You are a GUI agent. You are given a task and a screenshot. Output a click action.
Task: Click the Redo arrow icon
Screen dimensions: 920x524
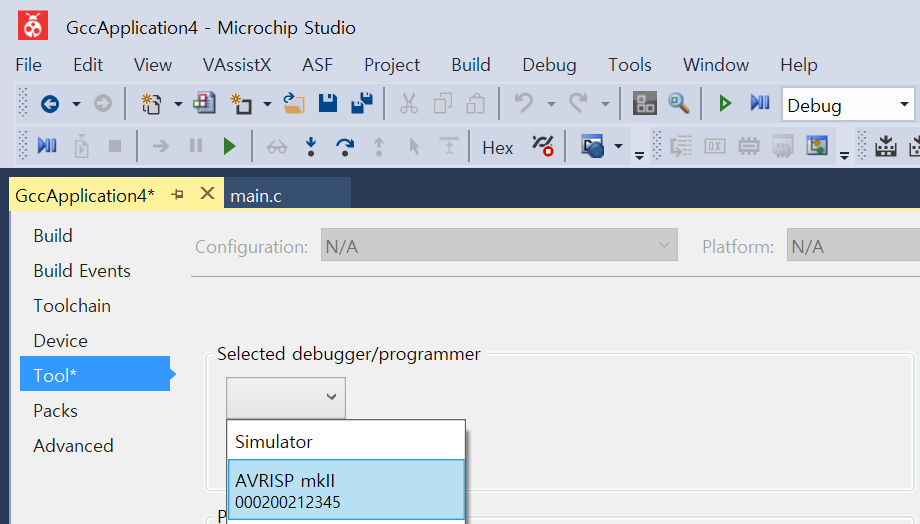coord(578,104)
